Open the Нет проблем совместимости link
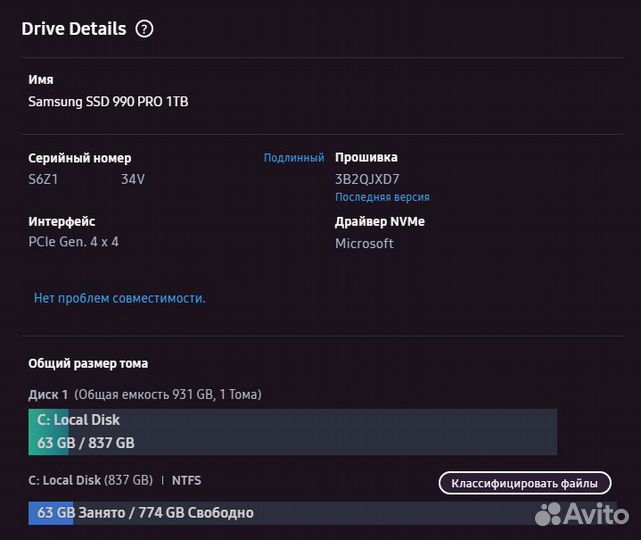The image size is (641, 540). click(x=119, y=298)
